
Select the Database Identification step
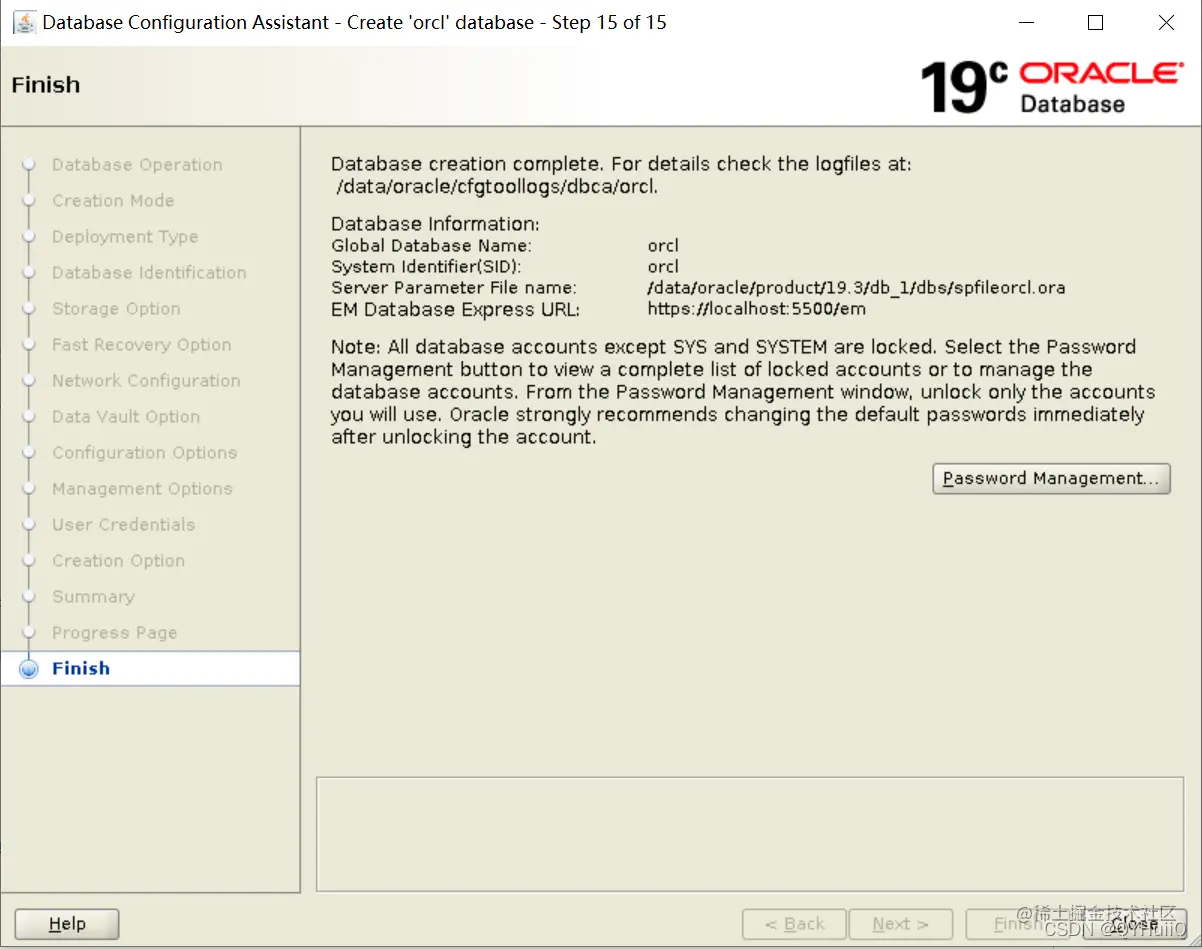click(149, 273)
